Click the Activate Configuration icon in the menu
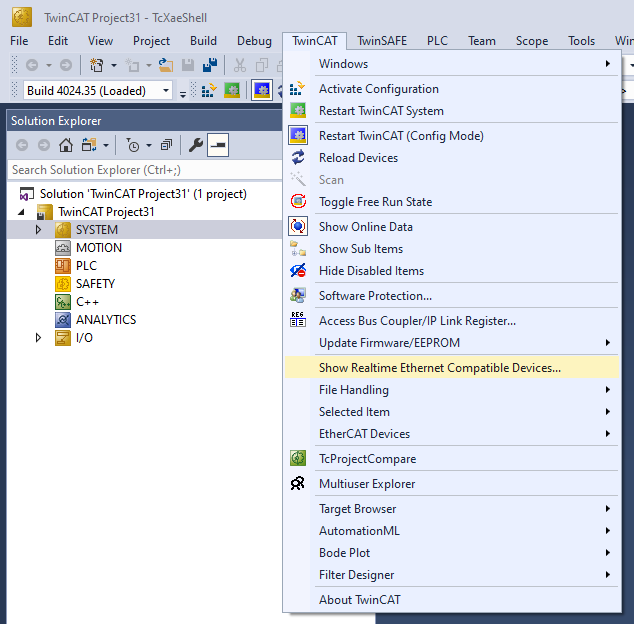Viewport: 634px width, 624px height. 297,89
